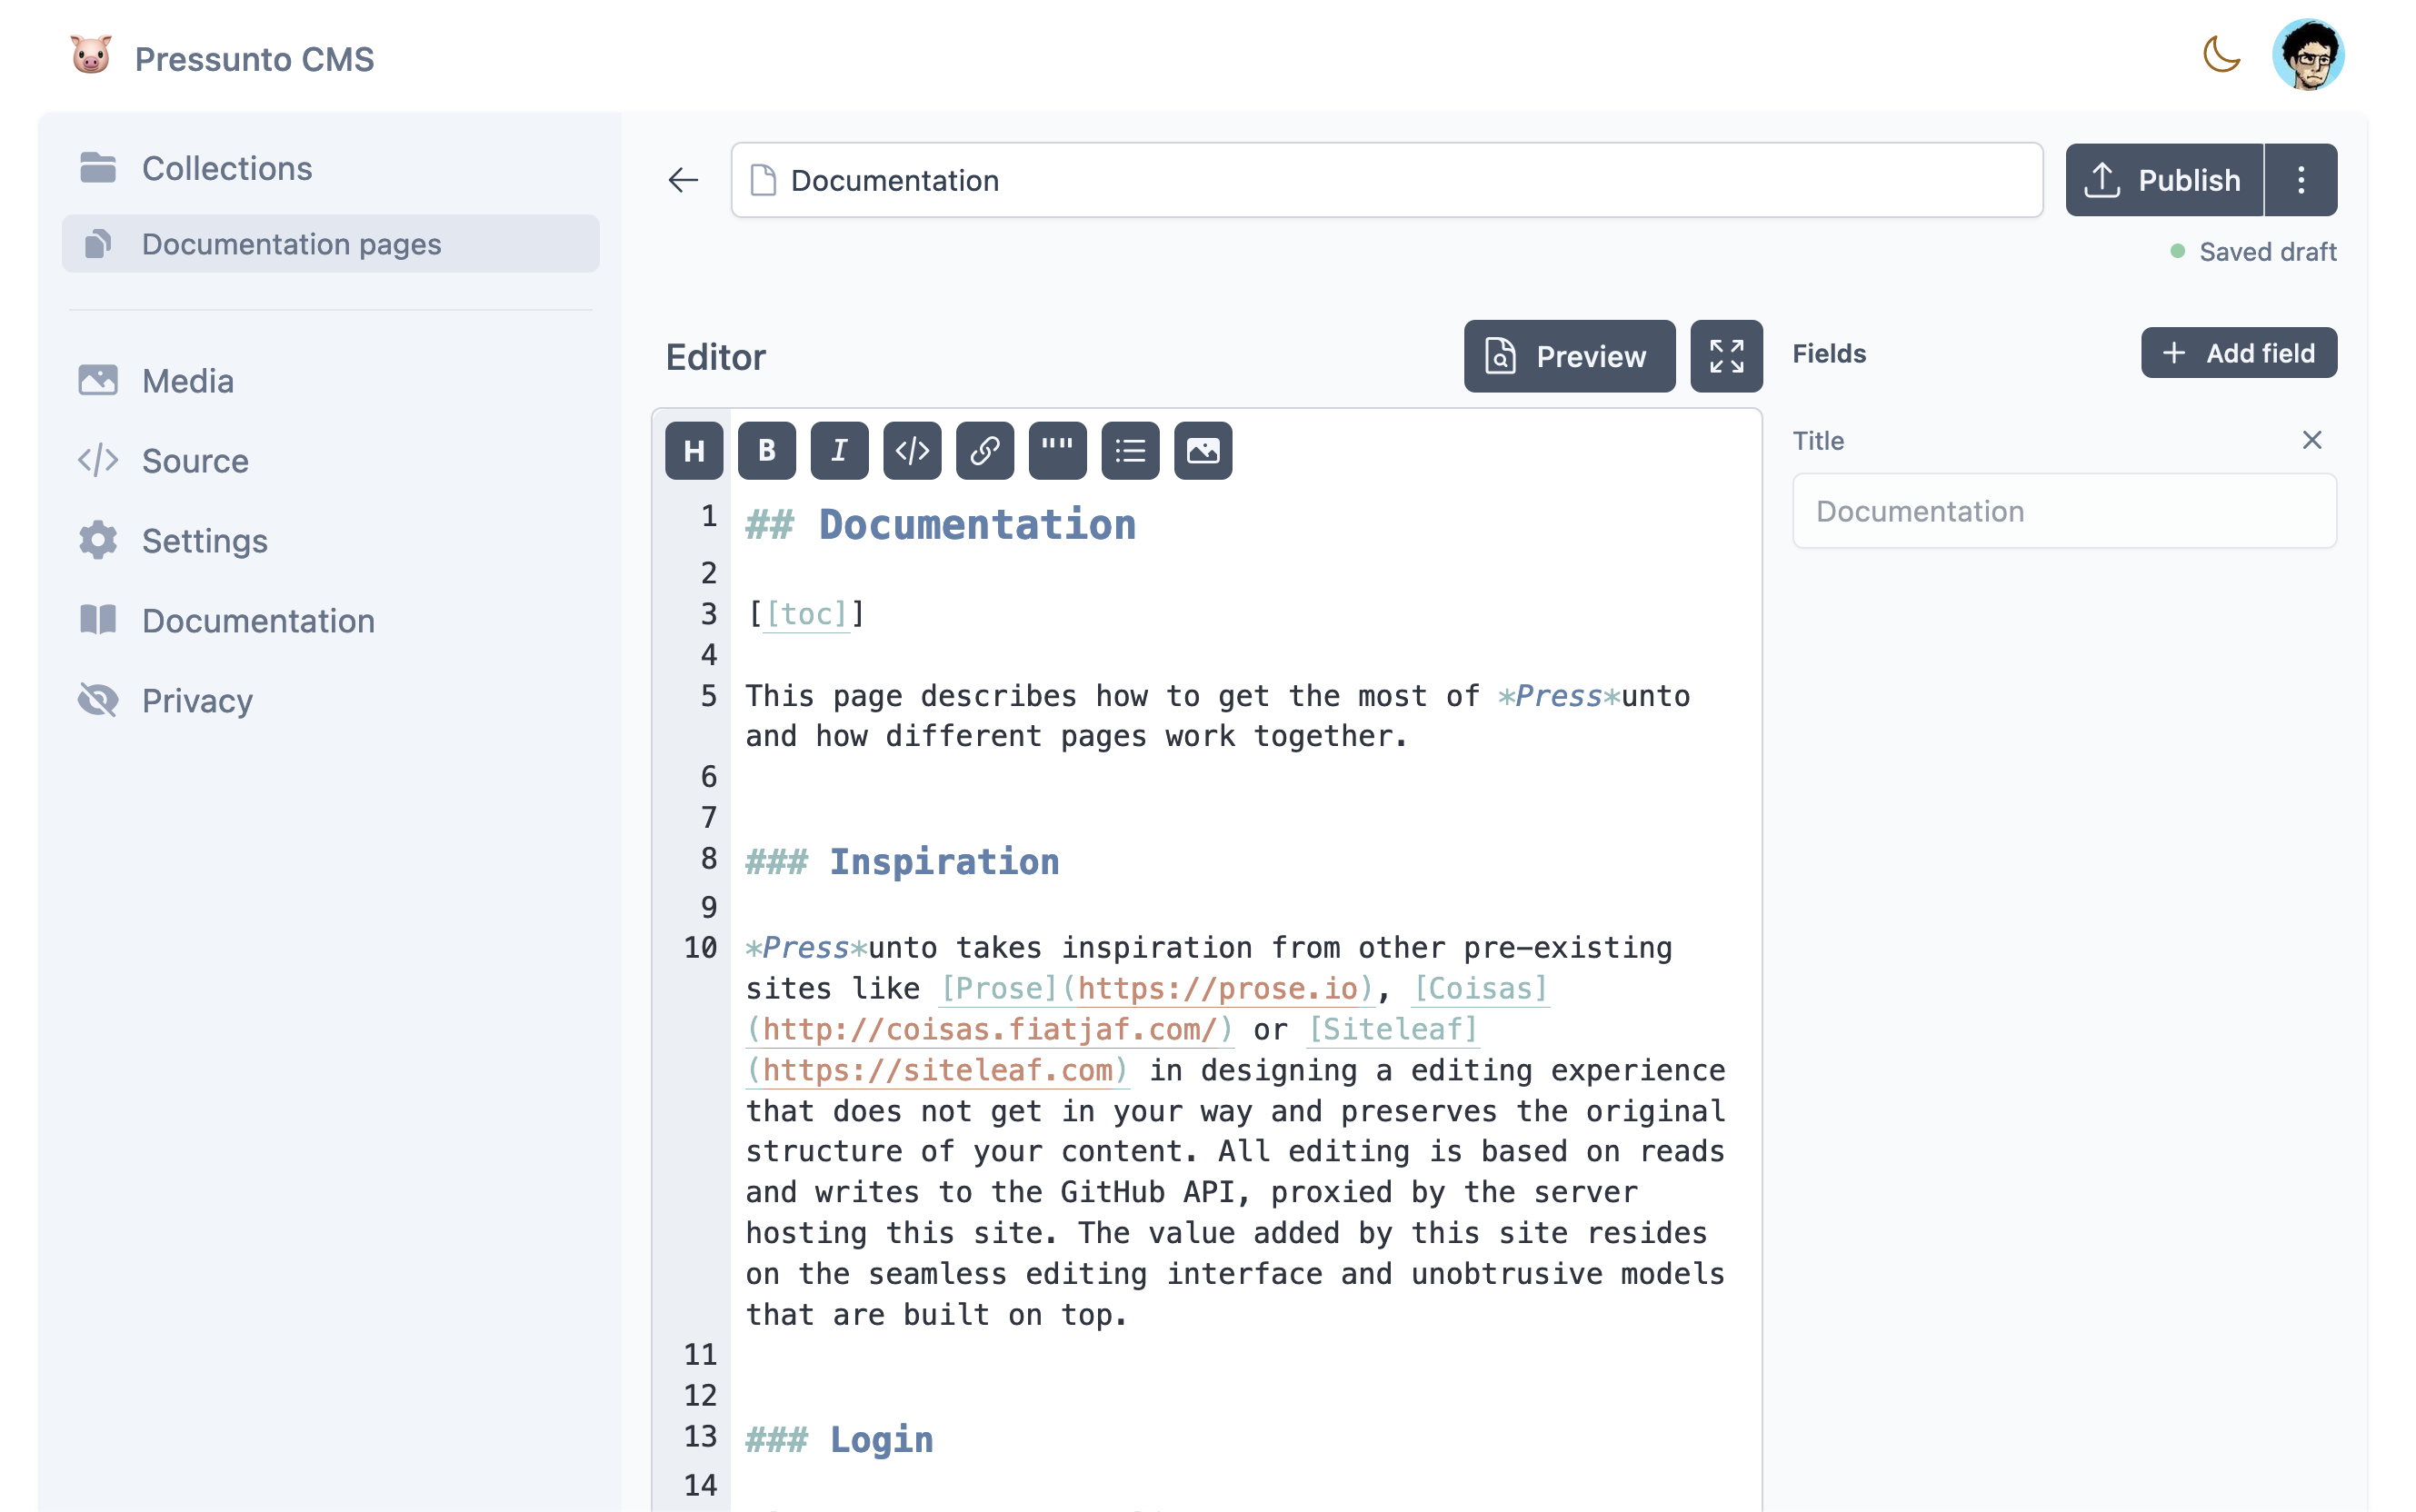2416x1512 pixels.
Task: Insert a blockquote with the quote icon
Action: tap(1057, 451)
